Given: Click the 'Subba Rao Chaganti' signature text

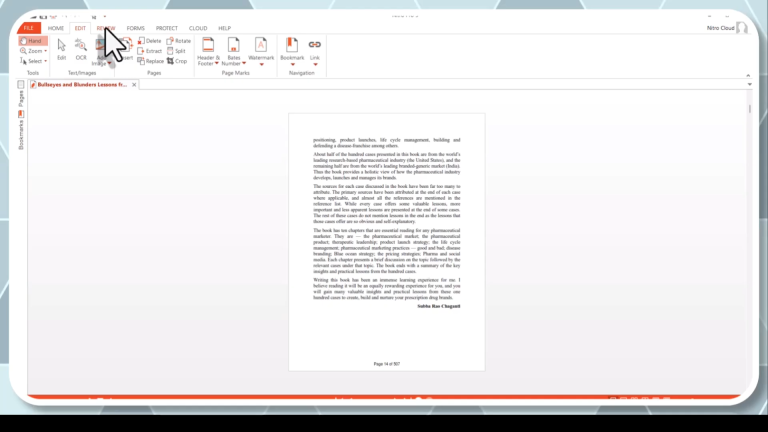Looking at the screenshot, I should coord(438,306).
